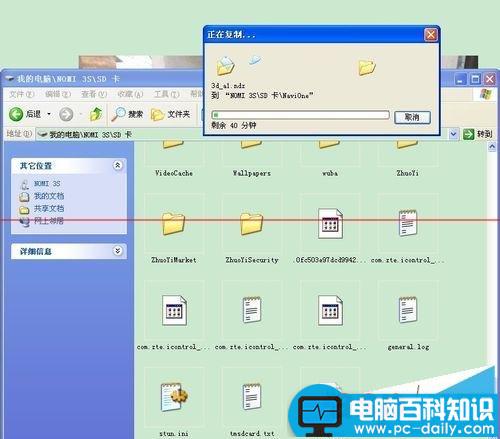
Task: Select the 0fc503a97dcd9942 file icon
Action: click(x=330, y=223)
